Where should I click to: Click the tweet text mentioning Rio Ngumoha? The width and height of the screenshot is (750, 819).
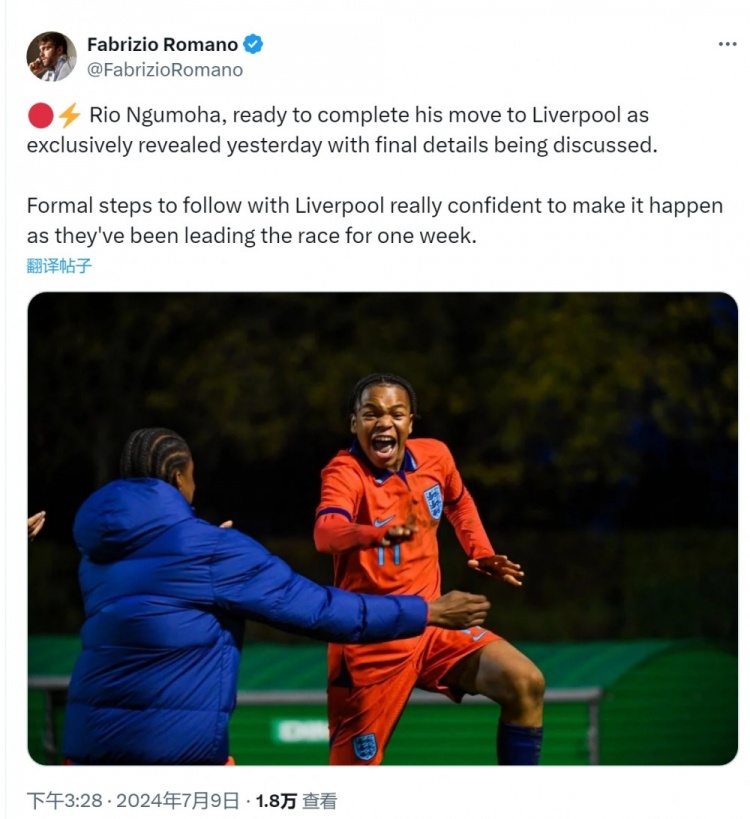click(x=342, y=130)
